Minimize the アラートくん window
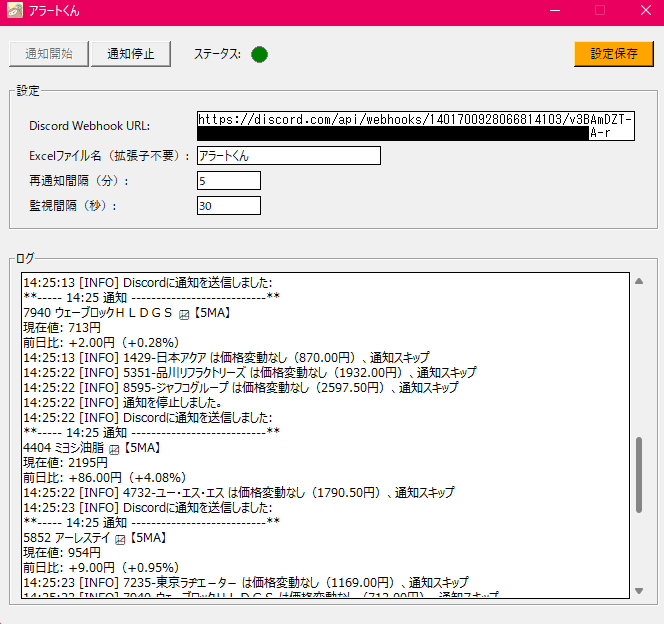 click(555, 11)
